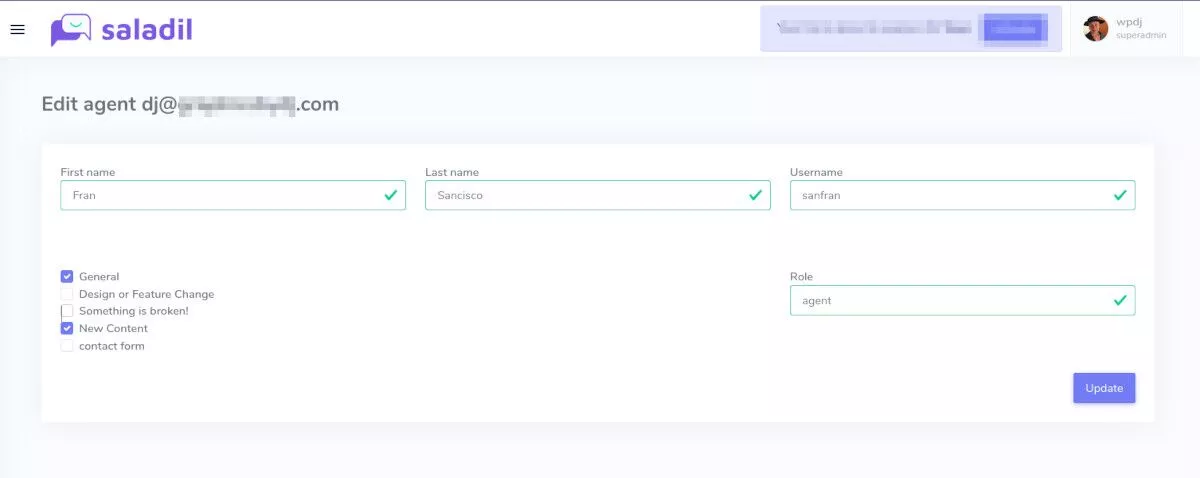Enable Design or Feature Change checkbox
Screen dimensions: 1200x478
[x=67, y=294]
